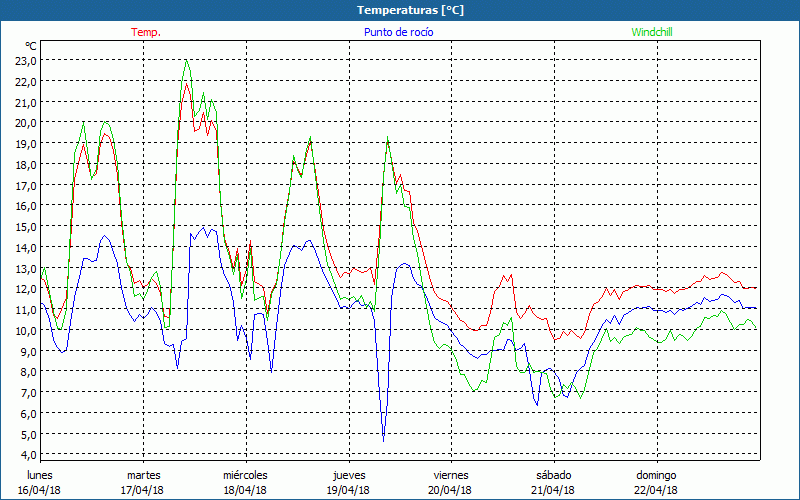800x500 pixels.
Task: Click the highest green Windchill peak on Tuesday
Action: [x=186, y=61]
